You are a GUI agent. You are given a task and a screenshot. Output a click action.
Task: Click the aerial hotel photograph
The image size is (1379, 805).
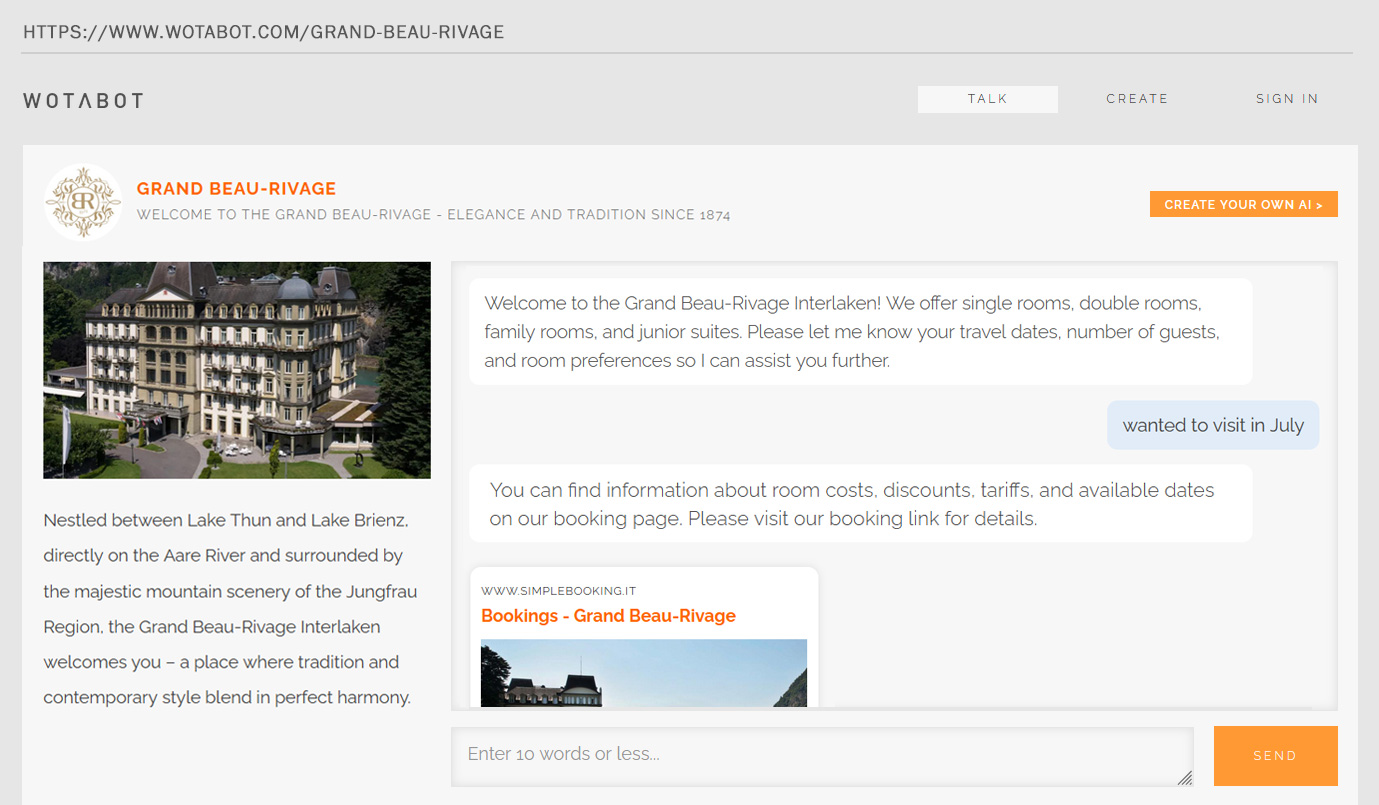click(x=236, y=369)
